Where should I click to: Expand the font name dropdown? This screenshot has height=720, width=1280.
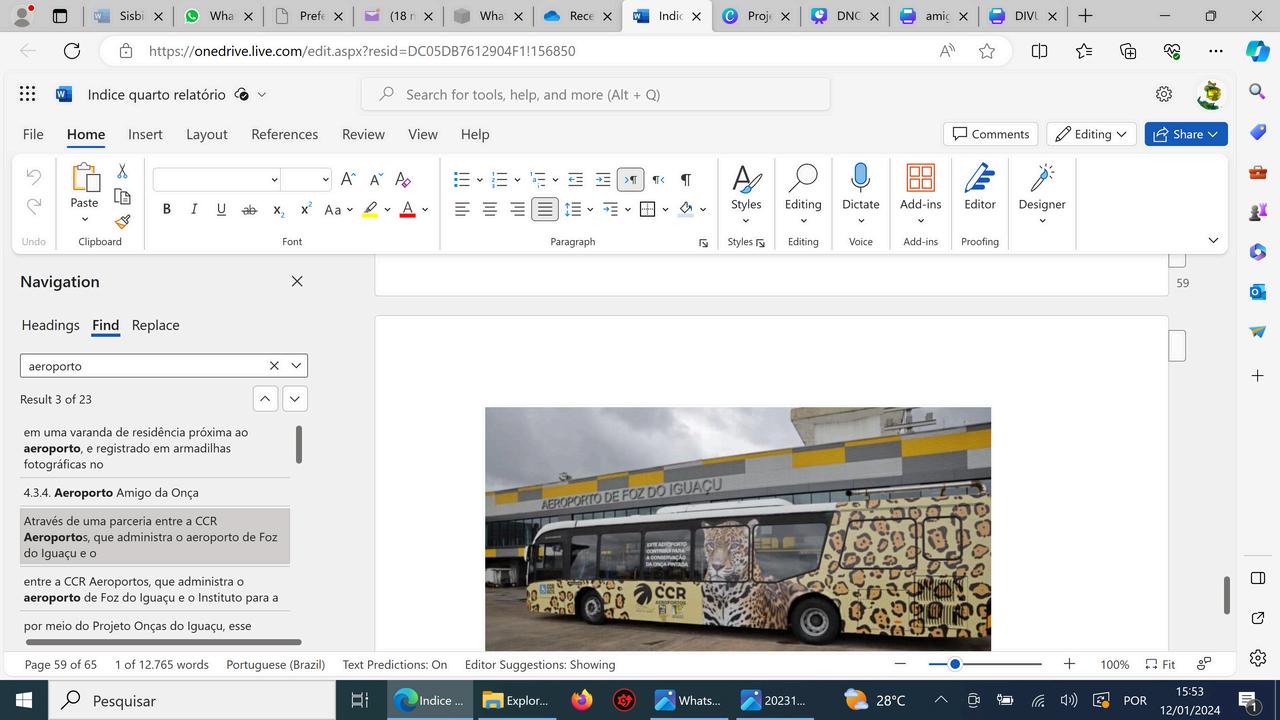tap(274, 180)
